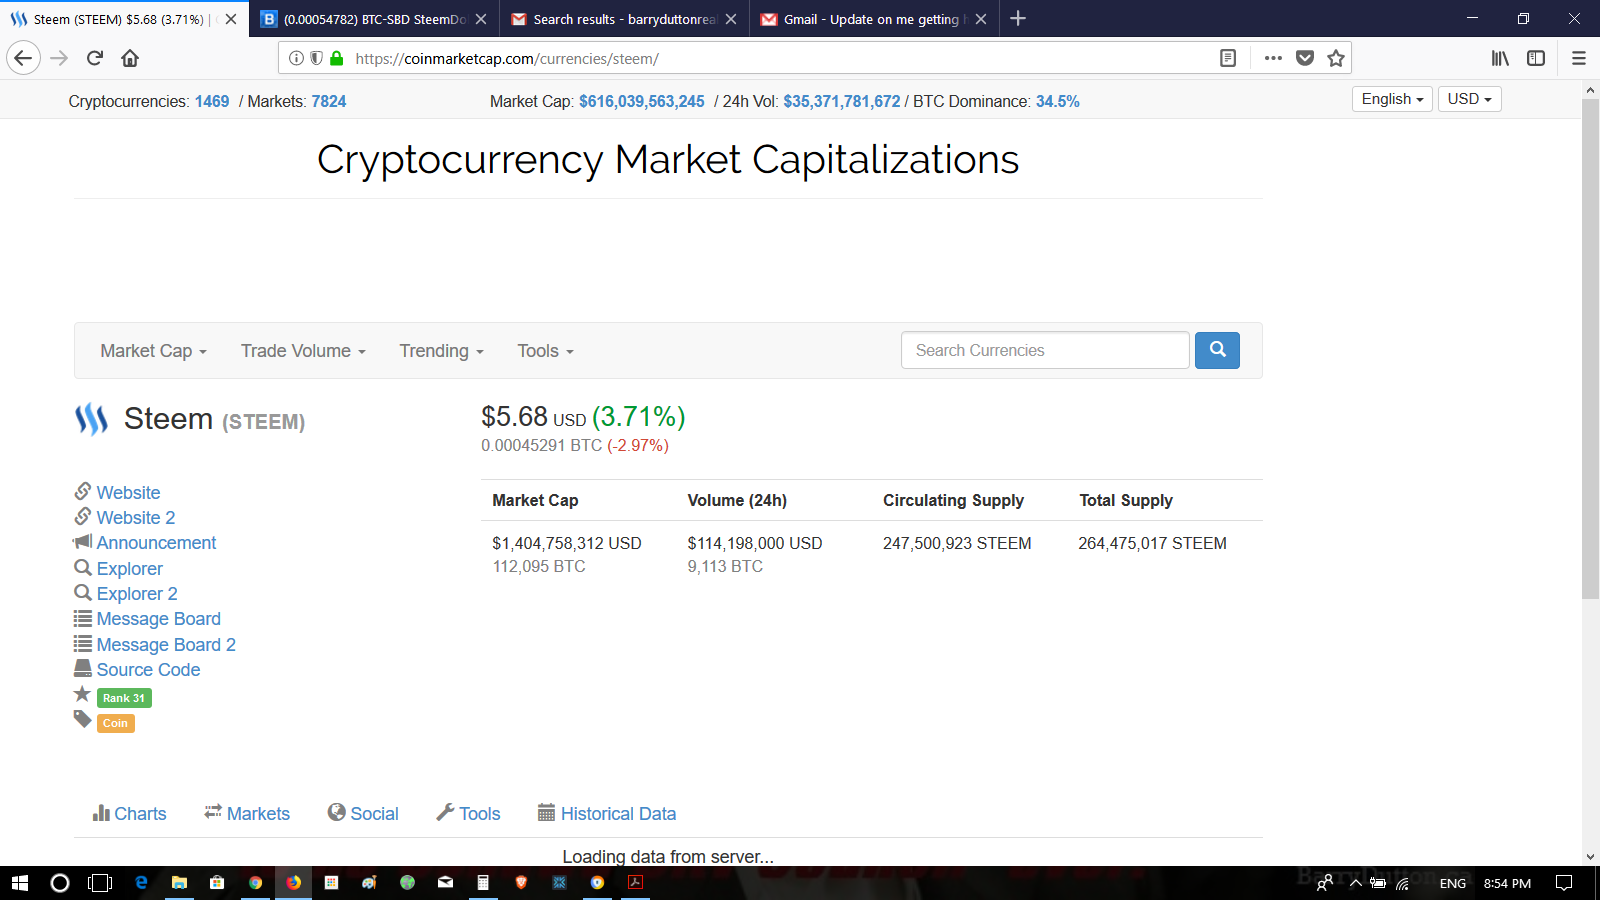Open the Action Center notifications
1600x900 pixels.
[x=1564, y=883]
